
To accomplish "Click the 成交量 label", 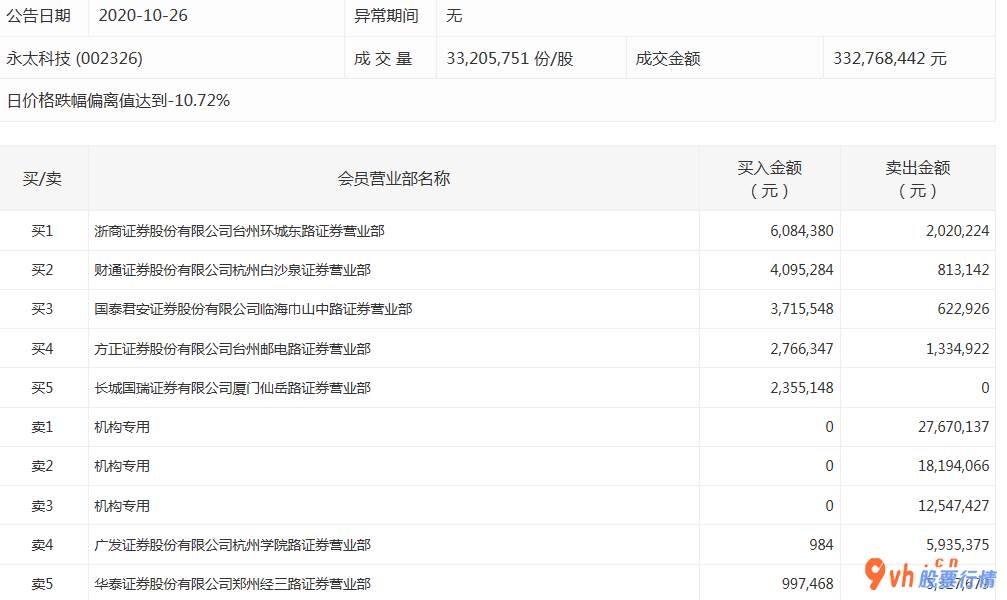I will point(383,58).
